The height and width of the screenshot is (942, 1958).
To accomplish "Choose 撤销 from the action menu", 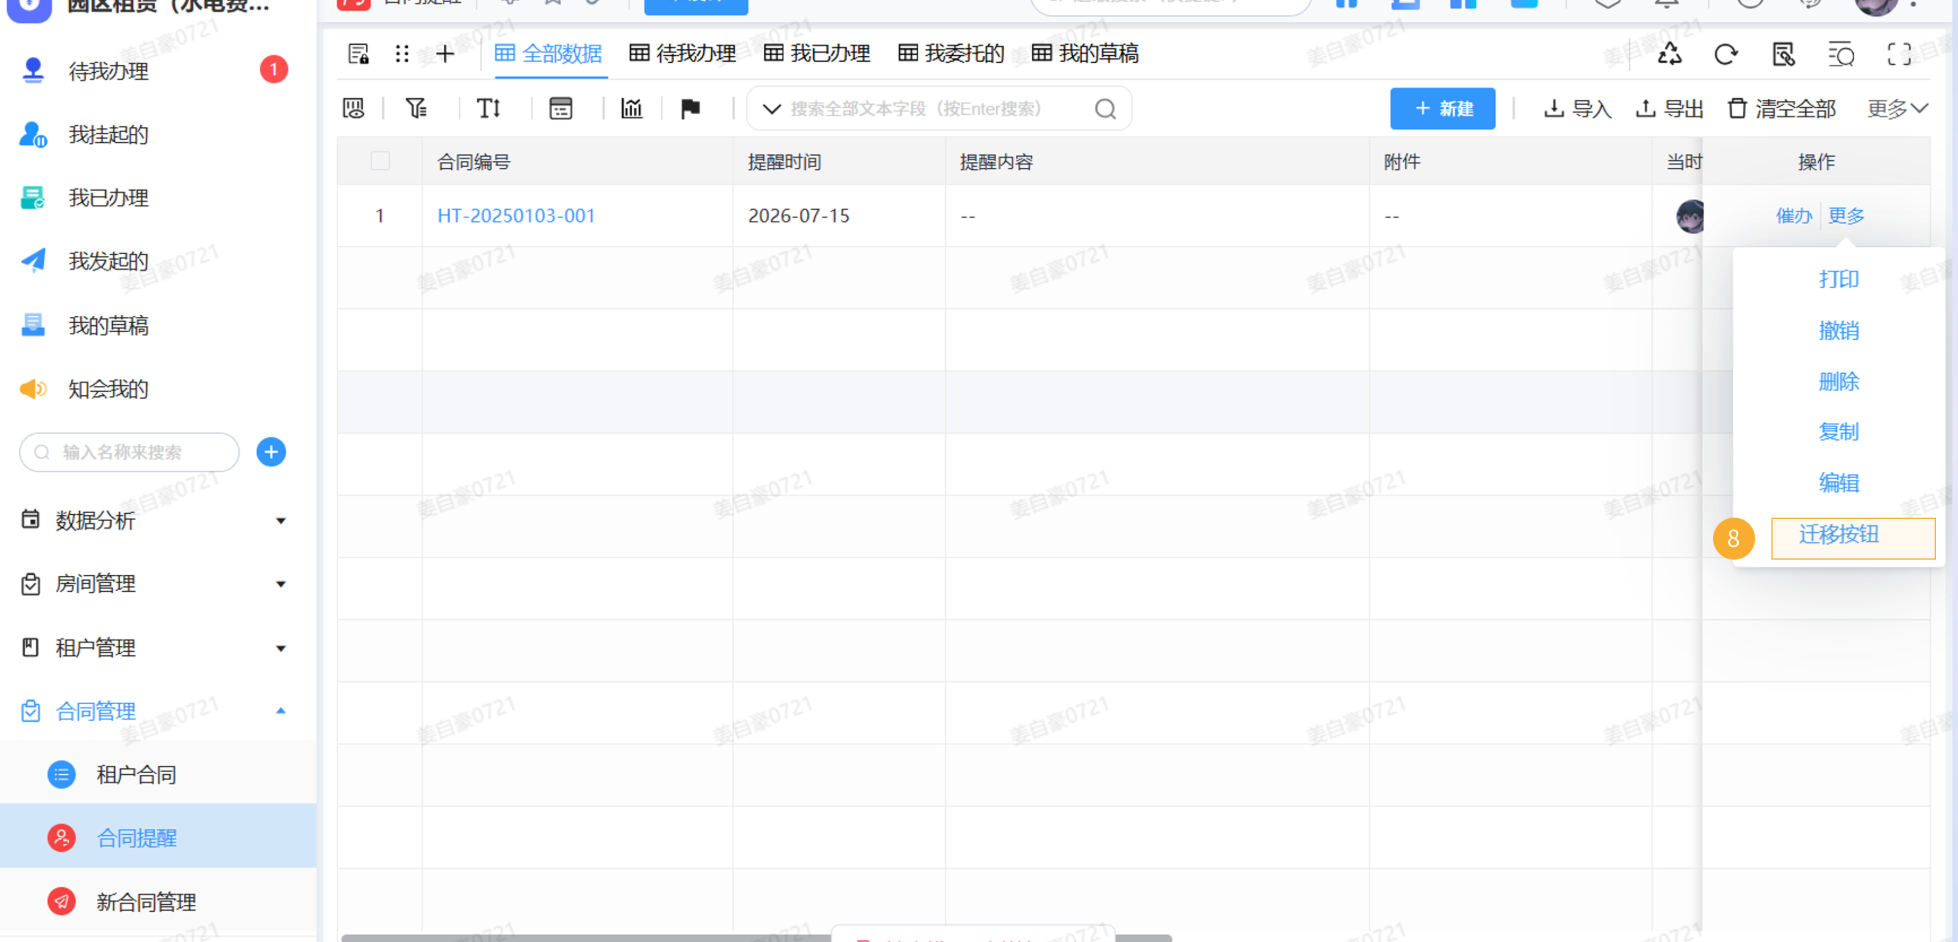I will pyautogui.click(x=1838, y=330).
